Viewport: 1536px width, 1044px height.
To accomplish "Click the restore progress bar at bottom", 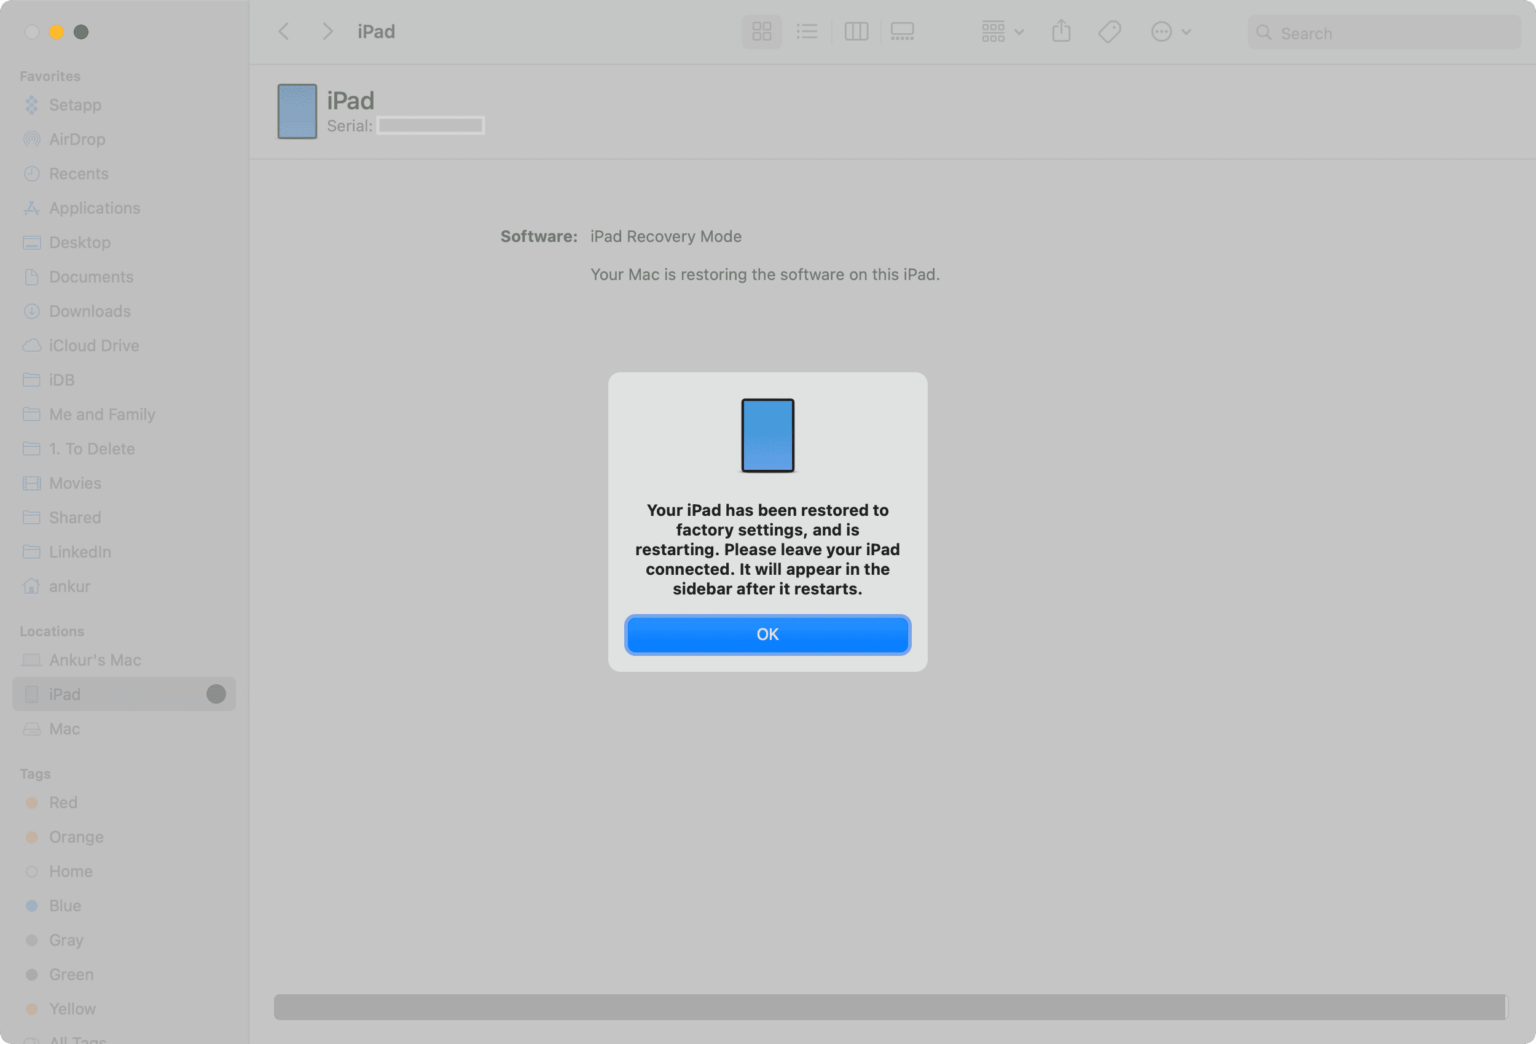I will (890, 1007).
